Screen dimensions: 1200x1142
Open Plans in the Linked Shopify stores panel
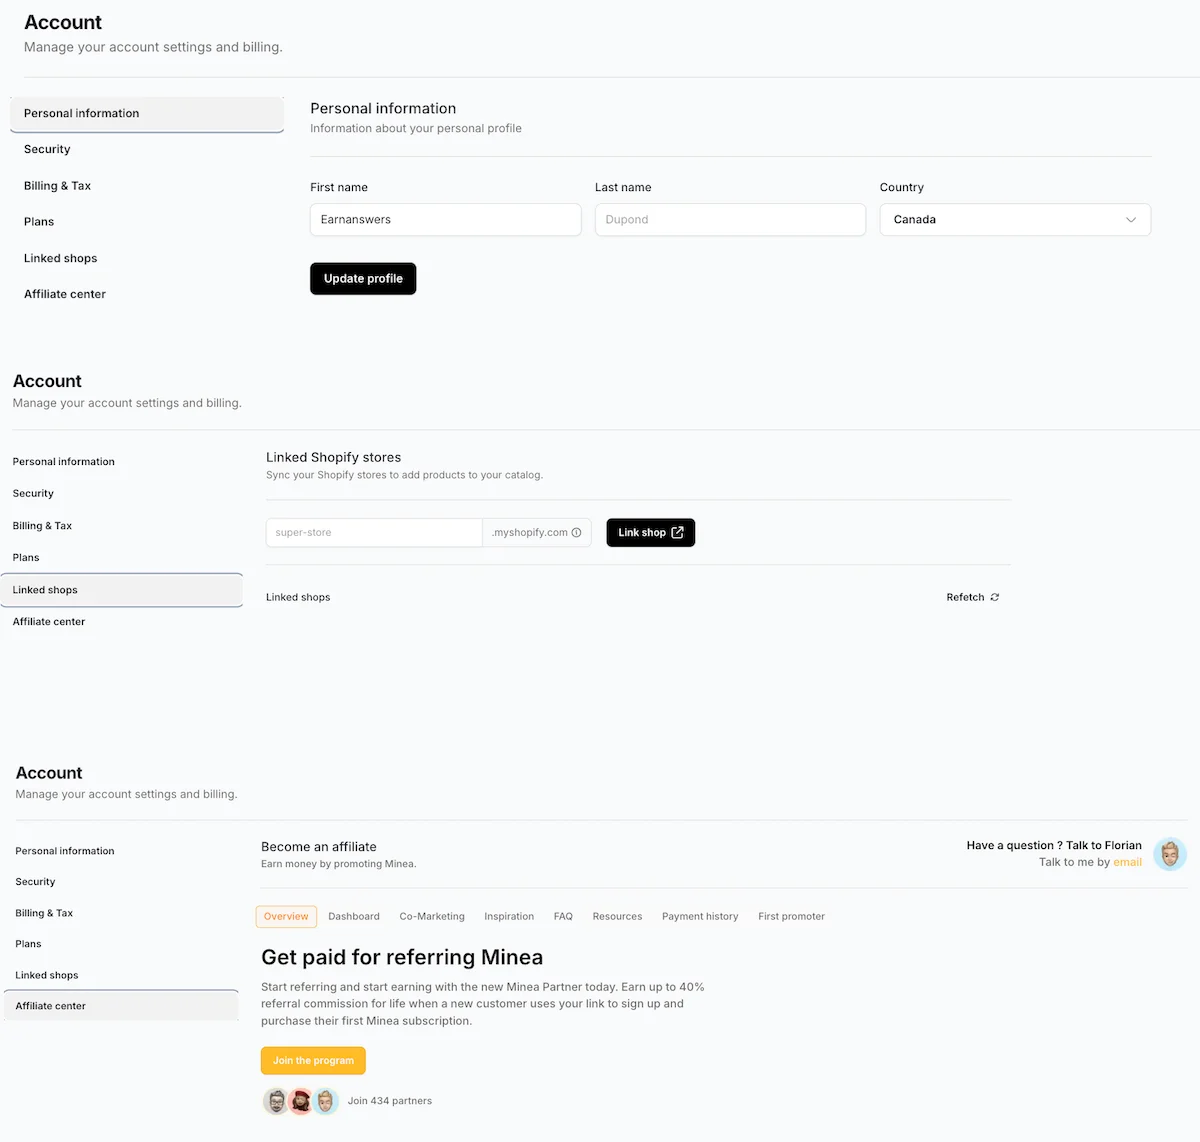pyautogui.click(x=26, y=558)
